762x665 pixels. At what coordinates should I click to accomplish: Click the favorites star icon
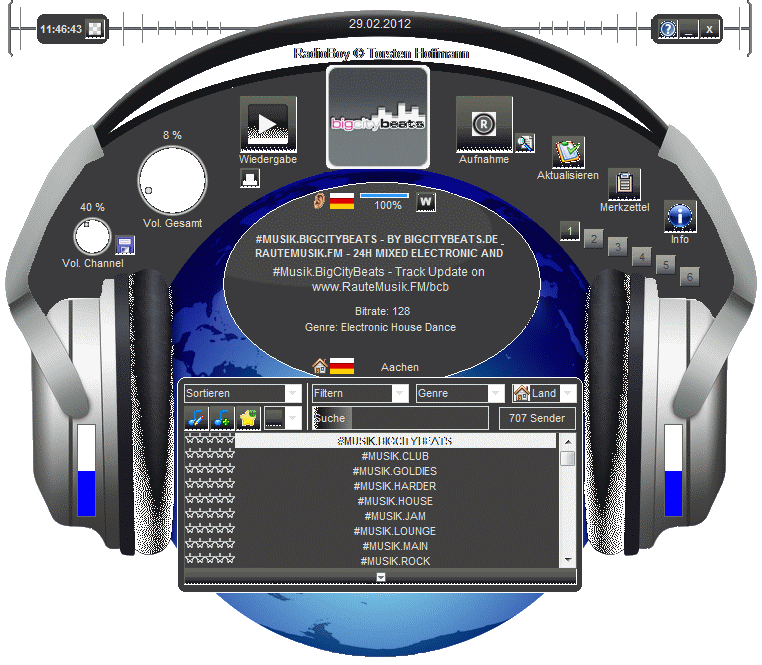[x=248, y=418]
